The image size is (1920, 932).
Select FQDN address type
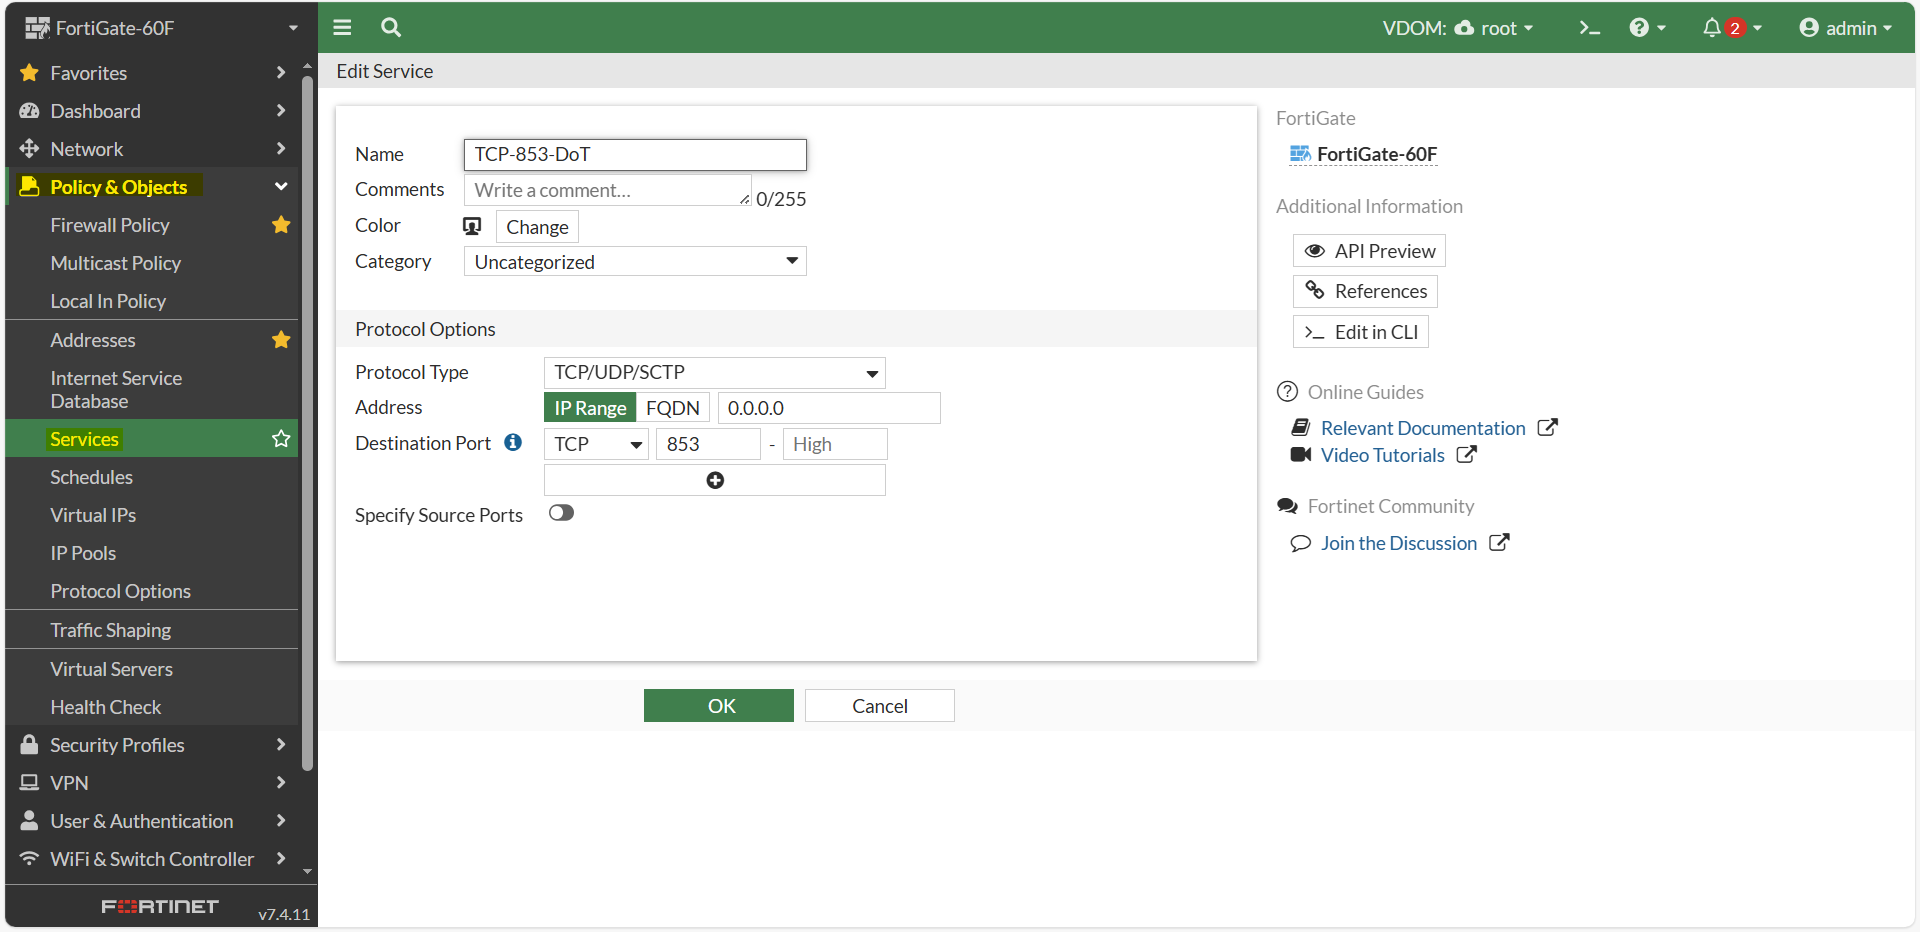click(673, 408)
